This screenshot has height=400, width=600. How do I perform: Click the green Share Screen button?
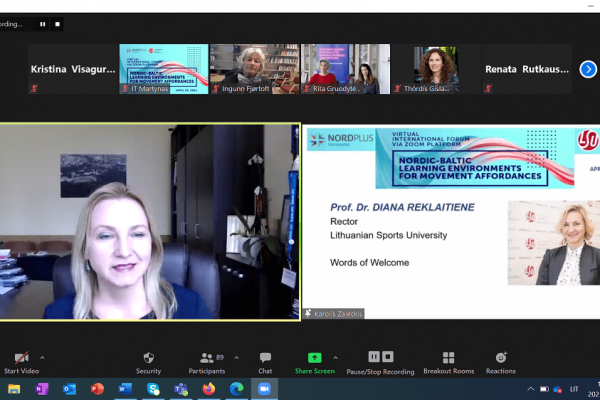point(315,363)
